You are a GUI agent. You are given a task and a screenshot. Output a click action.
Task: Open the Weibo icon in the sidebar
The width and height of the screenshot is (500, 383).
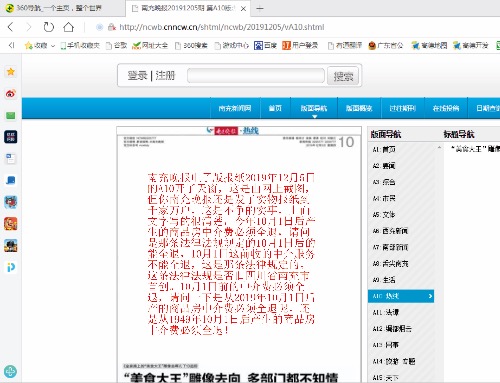11,94
